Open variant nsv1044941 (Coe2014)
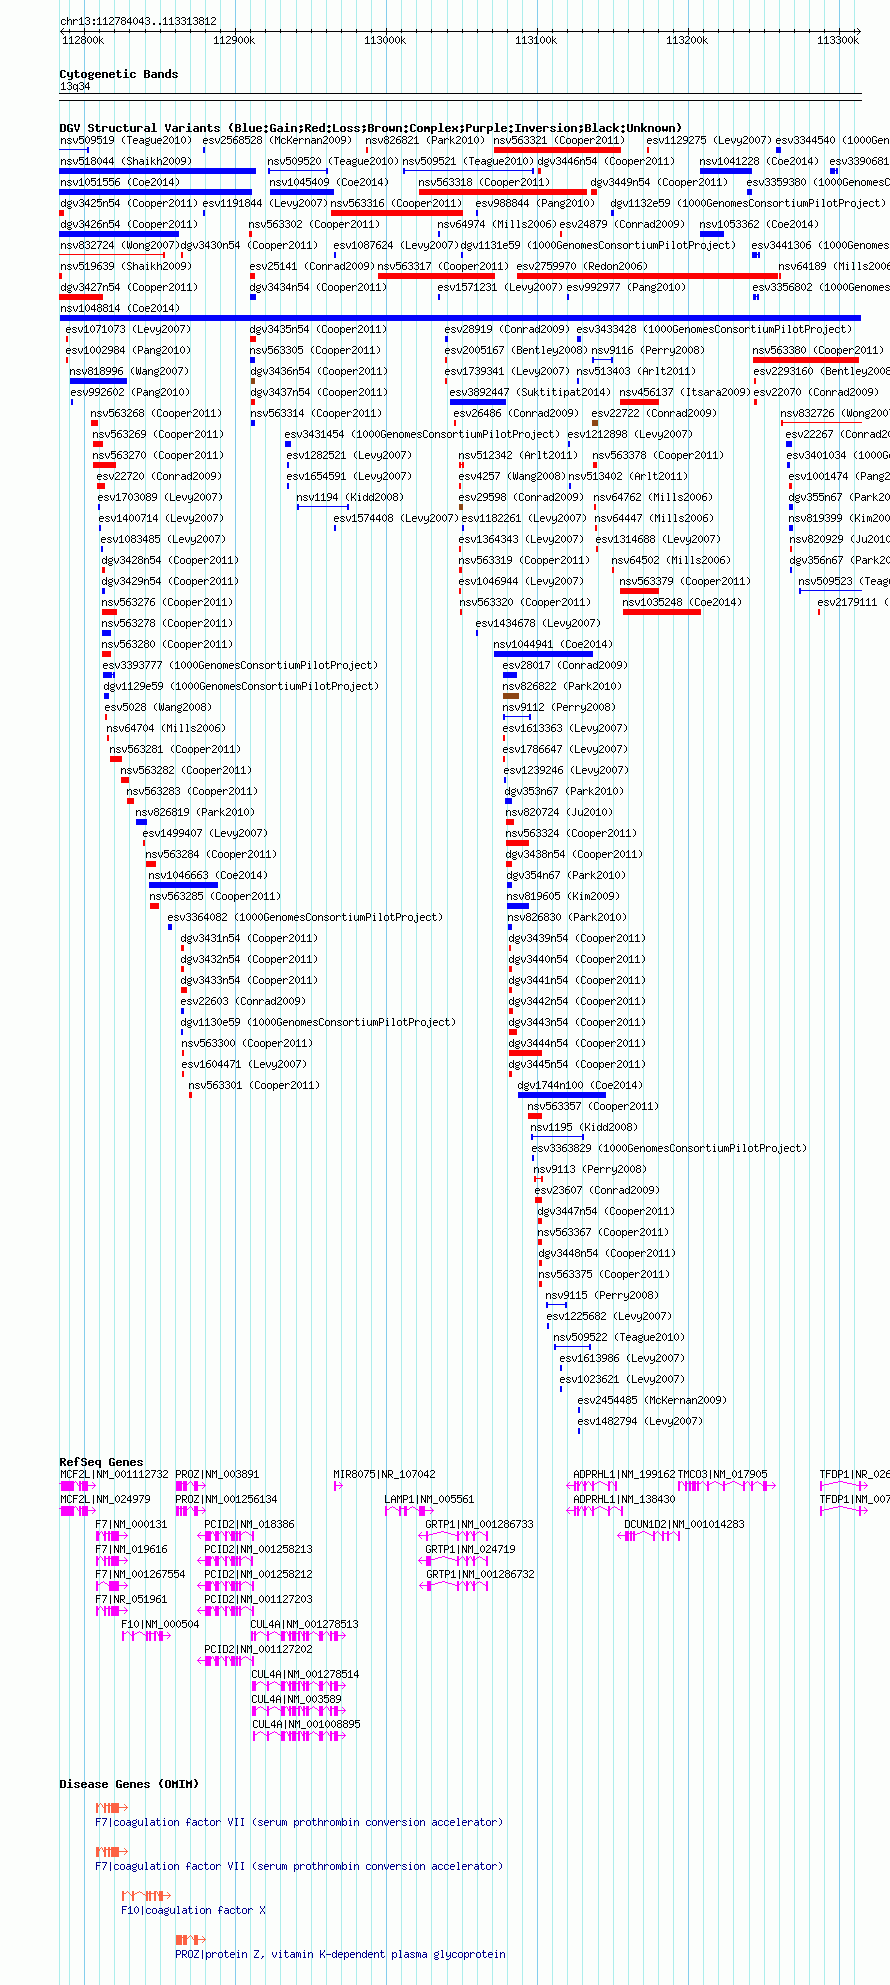Image resolution: width=890 pixels, height=1985 pixels. [x=553, y=644]
